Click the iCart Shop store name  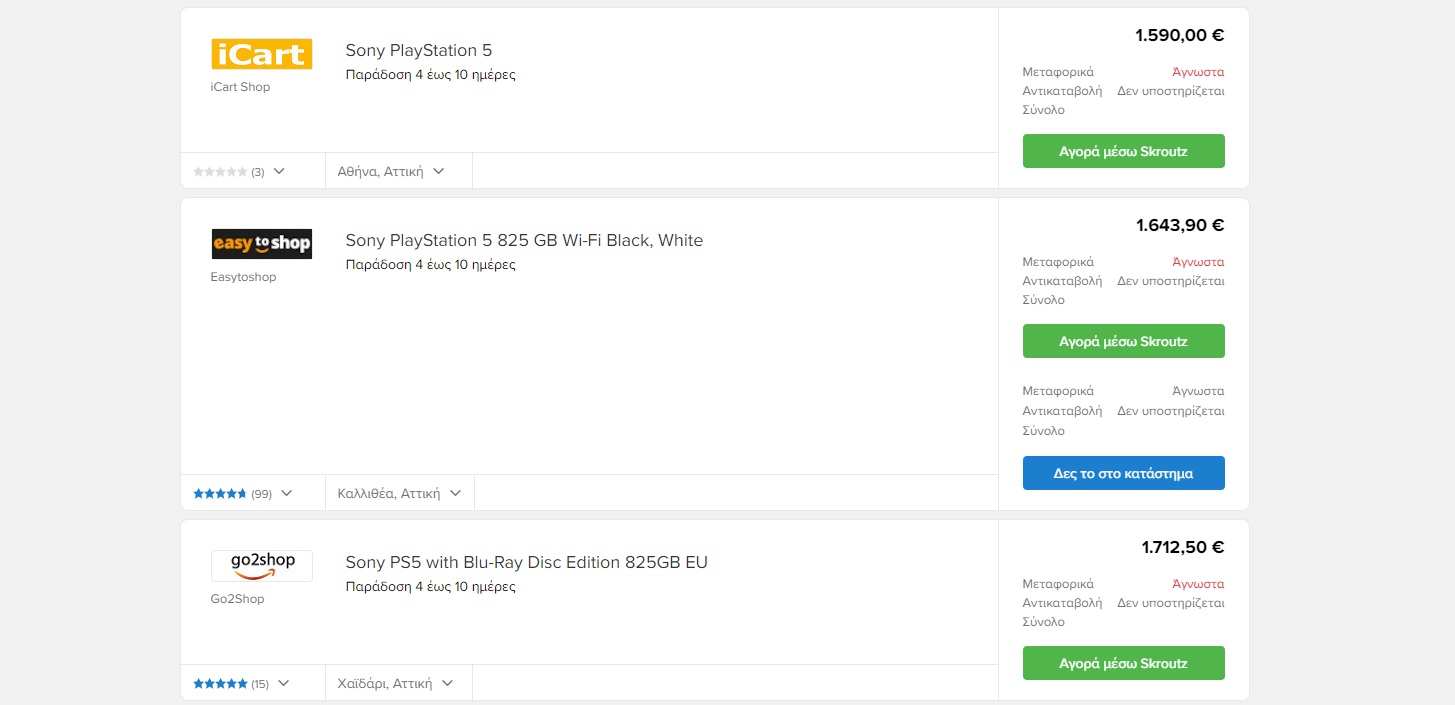click(x=240, y=87)
